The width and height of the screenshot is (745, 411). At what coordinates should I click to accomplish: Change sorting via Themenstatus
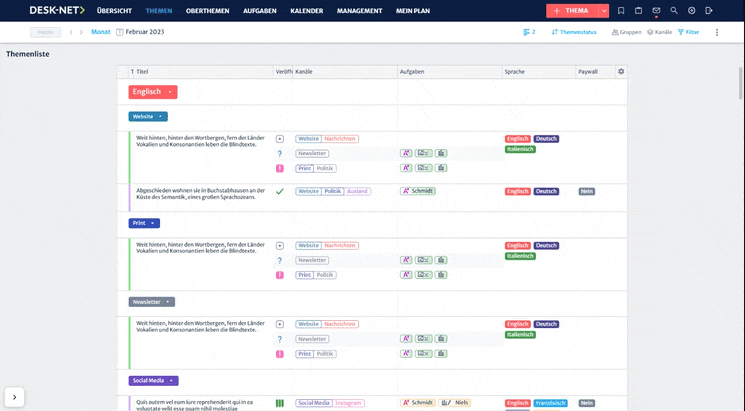(574, 32)
